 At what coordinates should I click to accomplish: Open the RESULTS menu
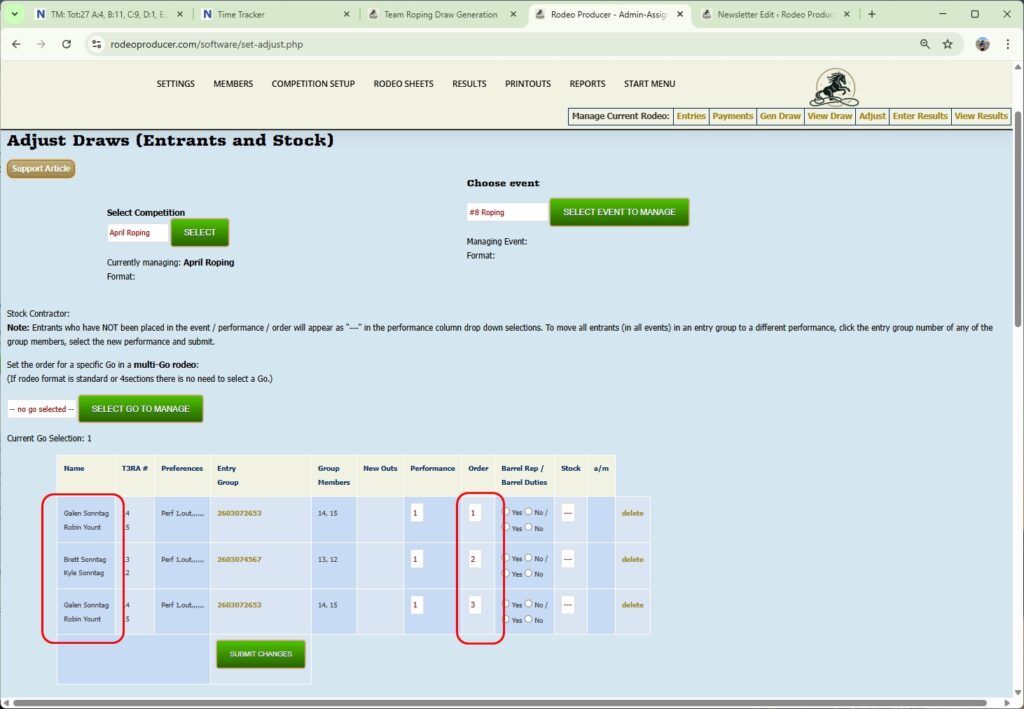pos(470,84)
